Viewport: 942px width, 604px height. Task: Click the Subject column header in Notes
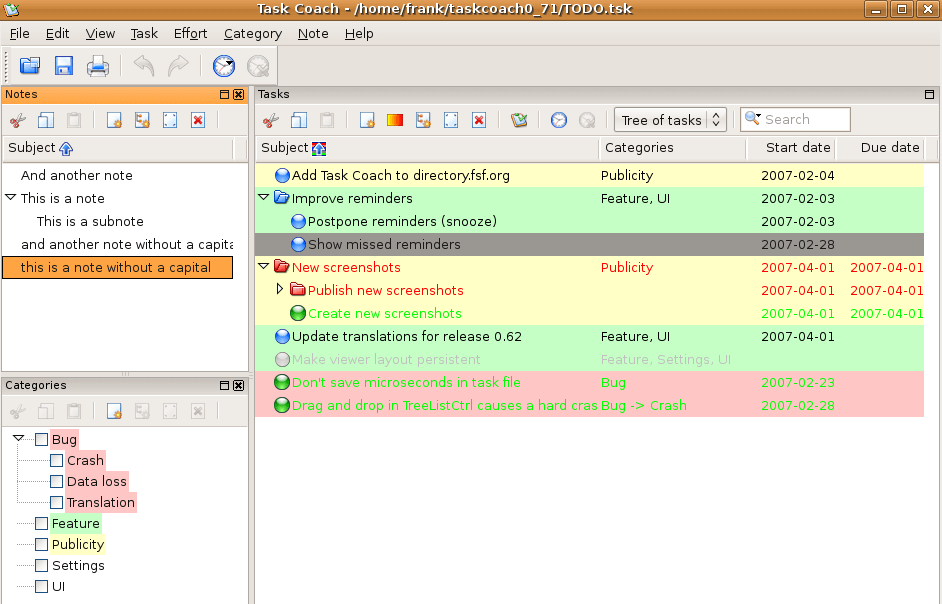pyautogui.click(x=118, y=148)
